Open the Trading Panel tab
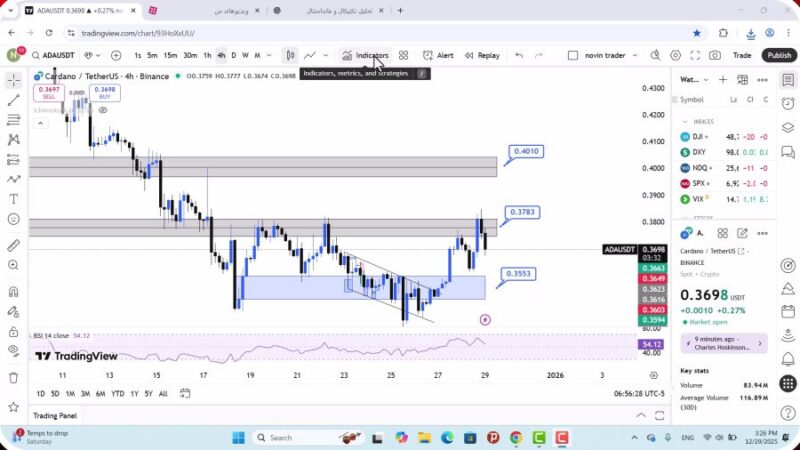The height and width of the screenshot is (450, 800). [x=55, y=415]
